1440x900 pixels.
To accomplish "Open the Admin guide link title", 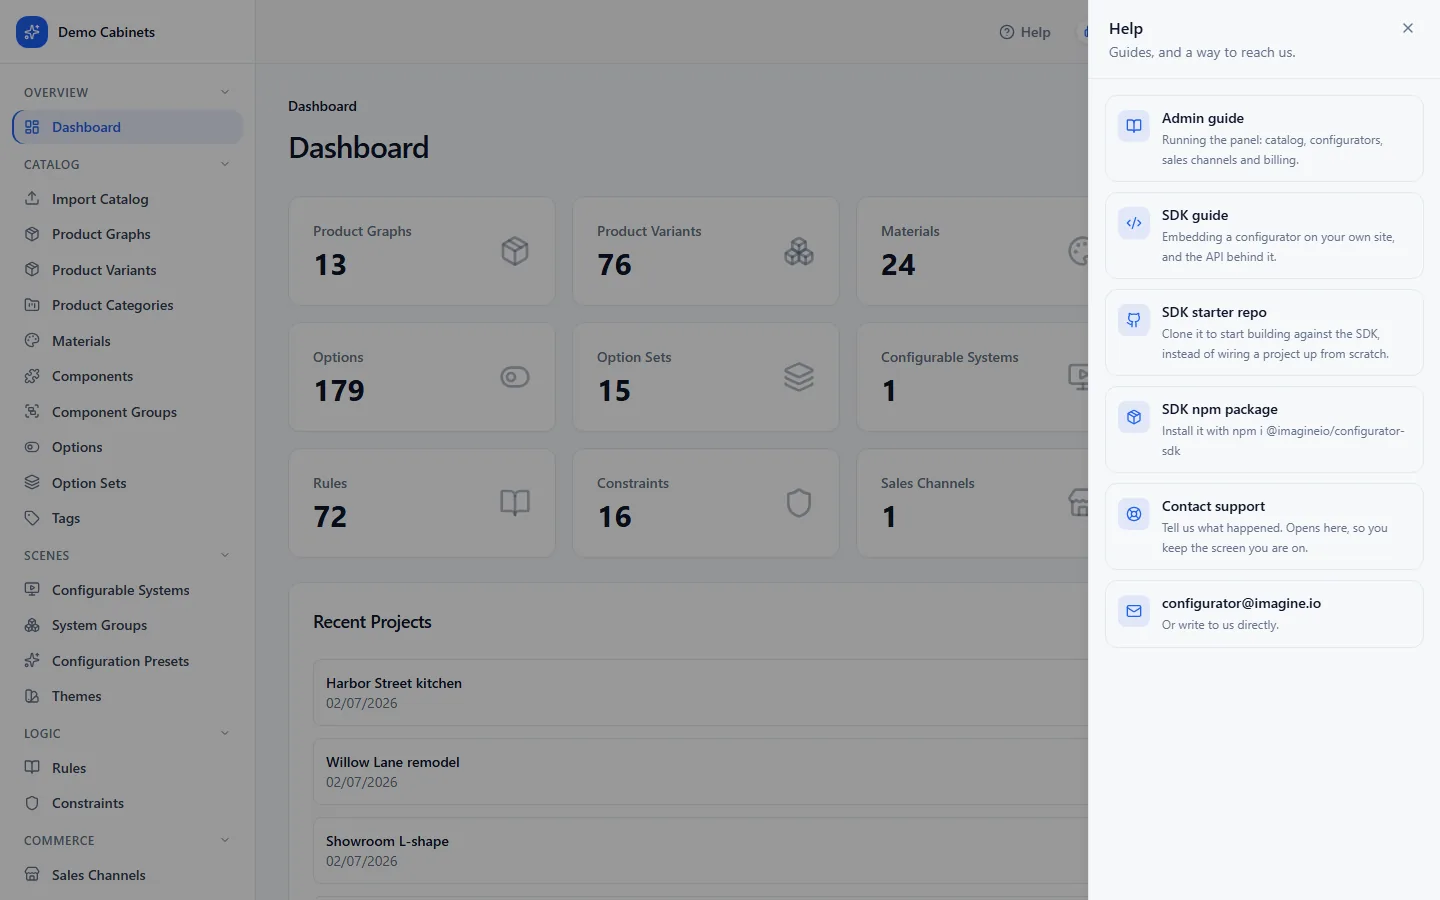I will pyautogui.click(x=1202, y=118).
